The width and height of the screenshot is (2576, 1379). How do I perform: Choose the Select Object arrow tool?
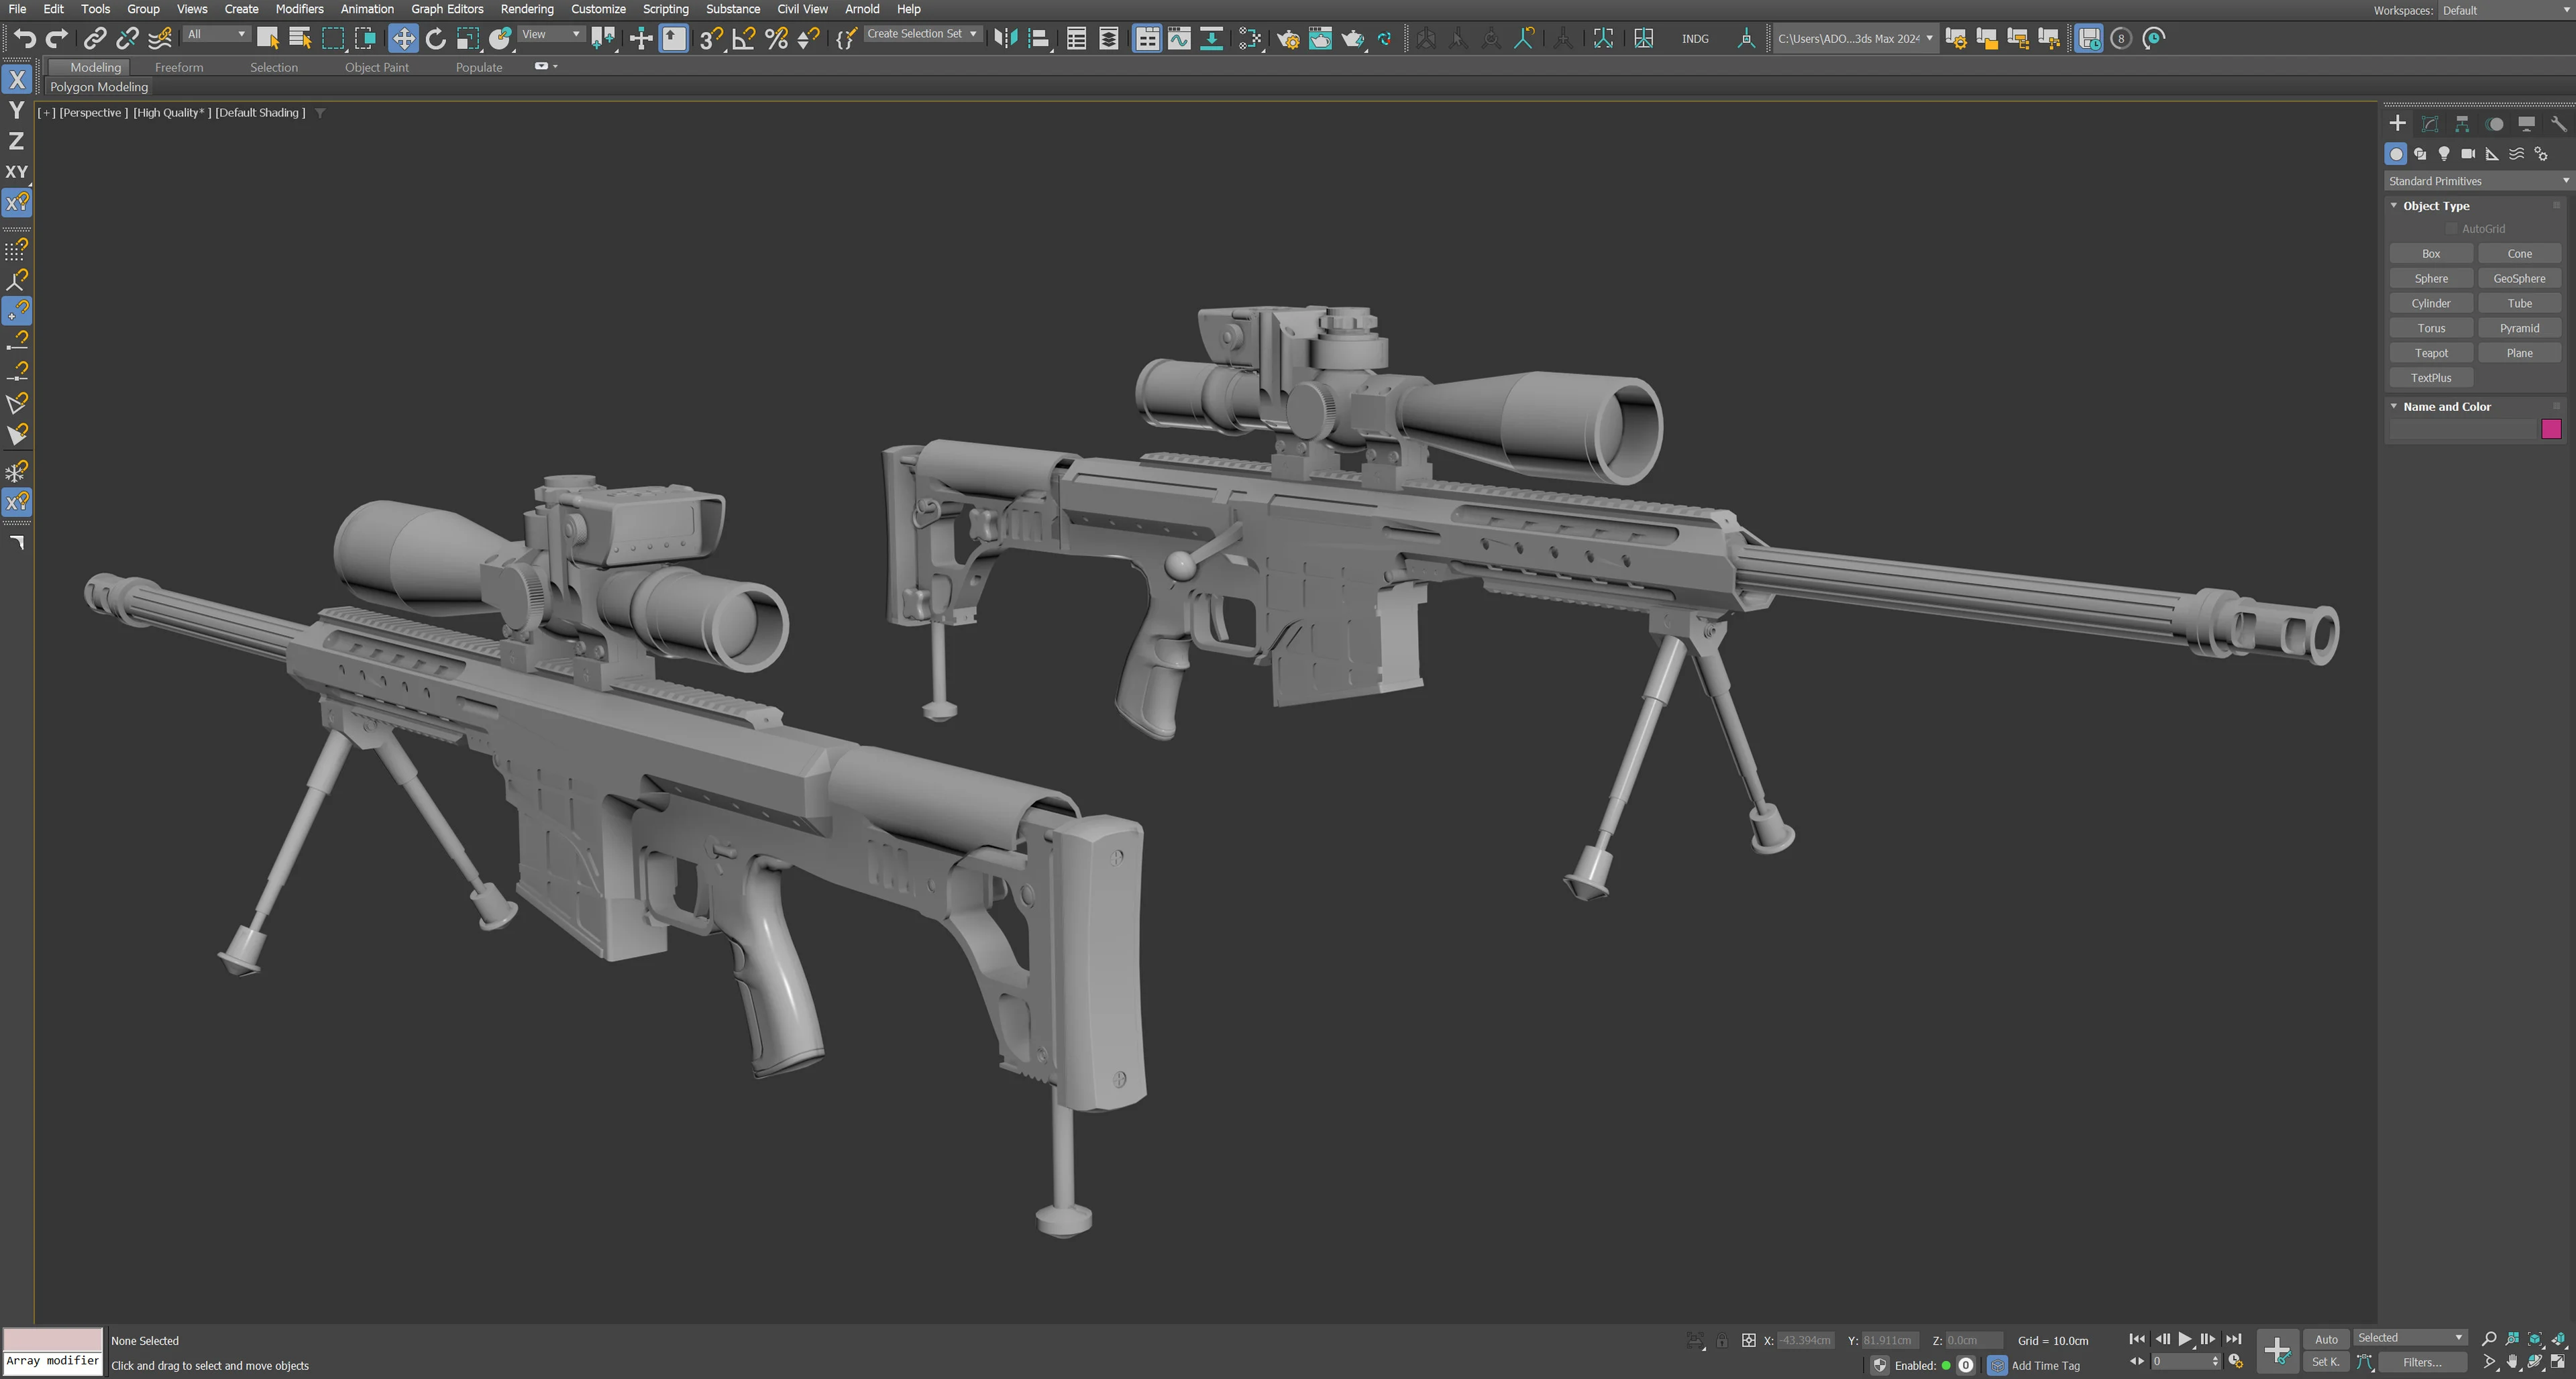point(267,38)
